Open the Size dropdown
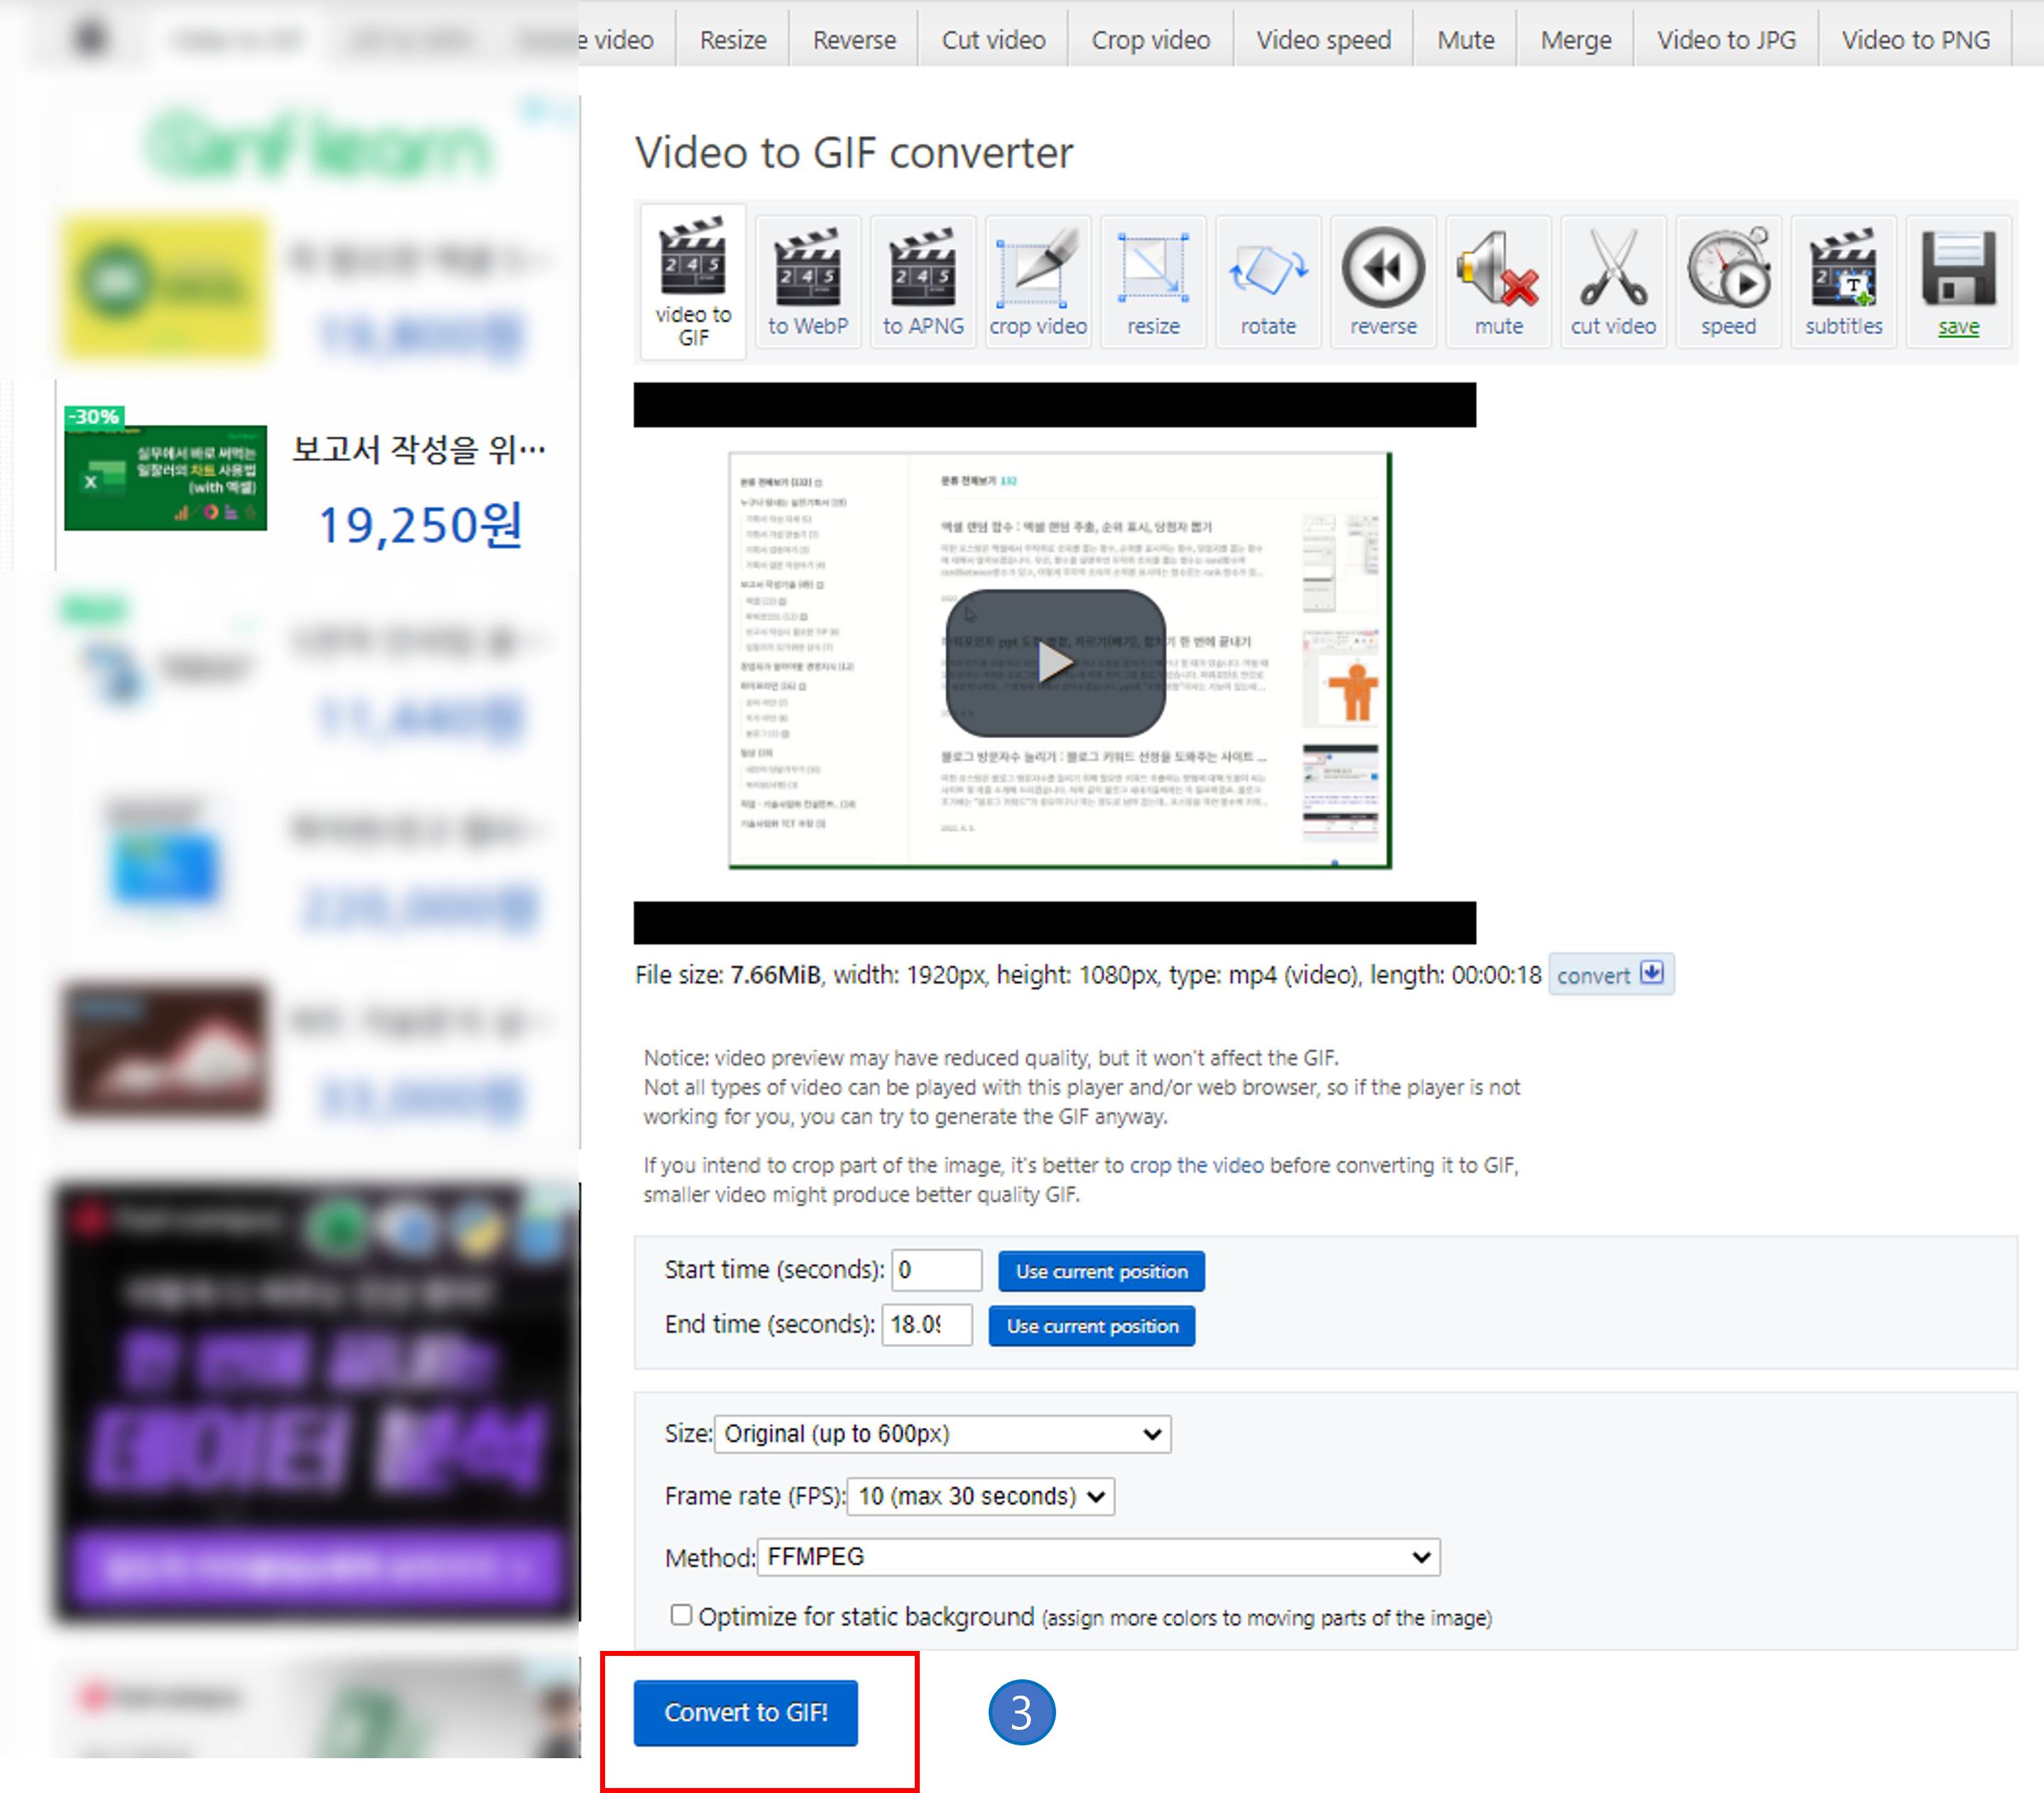Viewport: 2044px width, 1793px height. point(942,1434)
